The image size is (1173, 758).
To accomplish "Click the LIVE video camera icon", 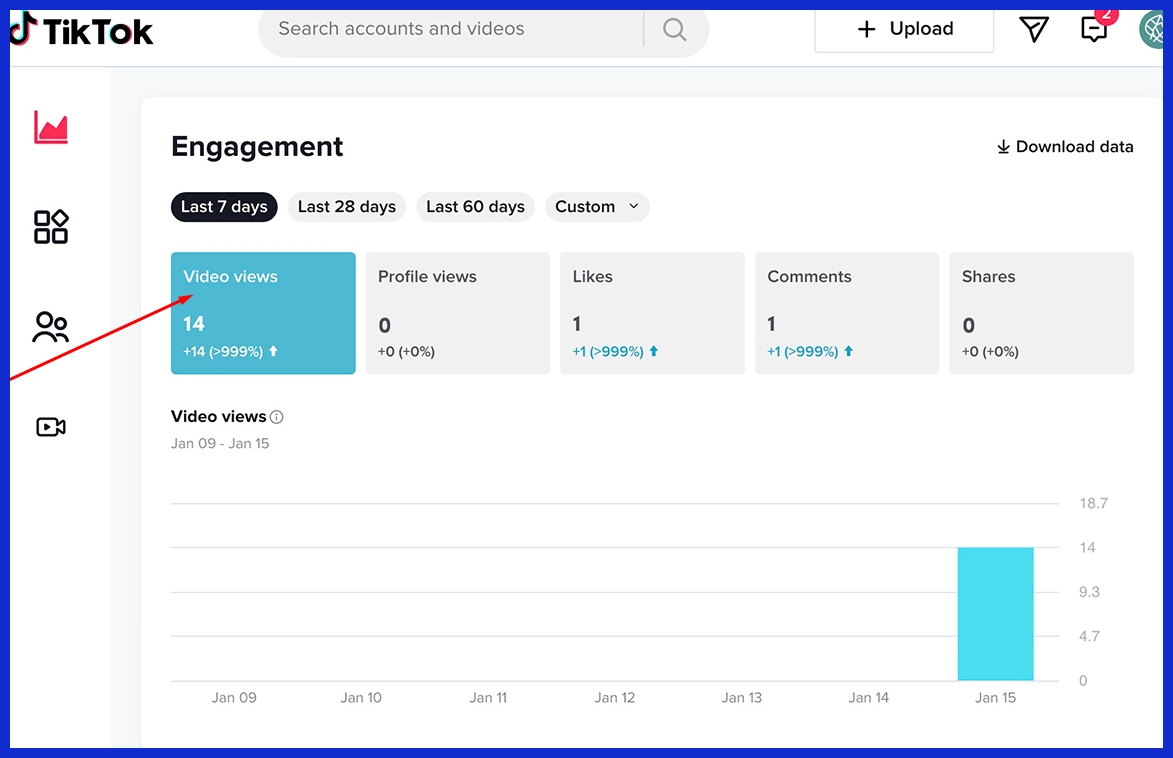I will coord(50,426).
